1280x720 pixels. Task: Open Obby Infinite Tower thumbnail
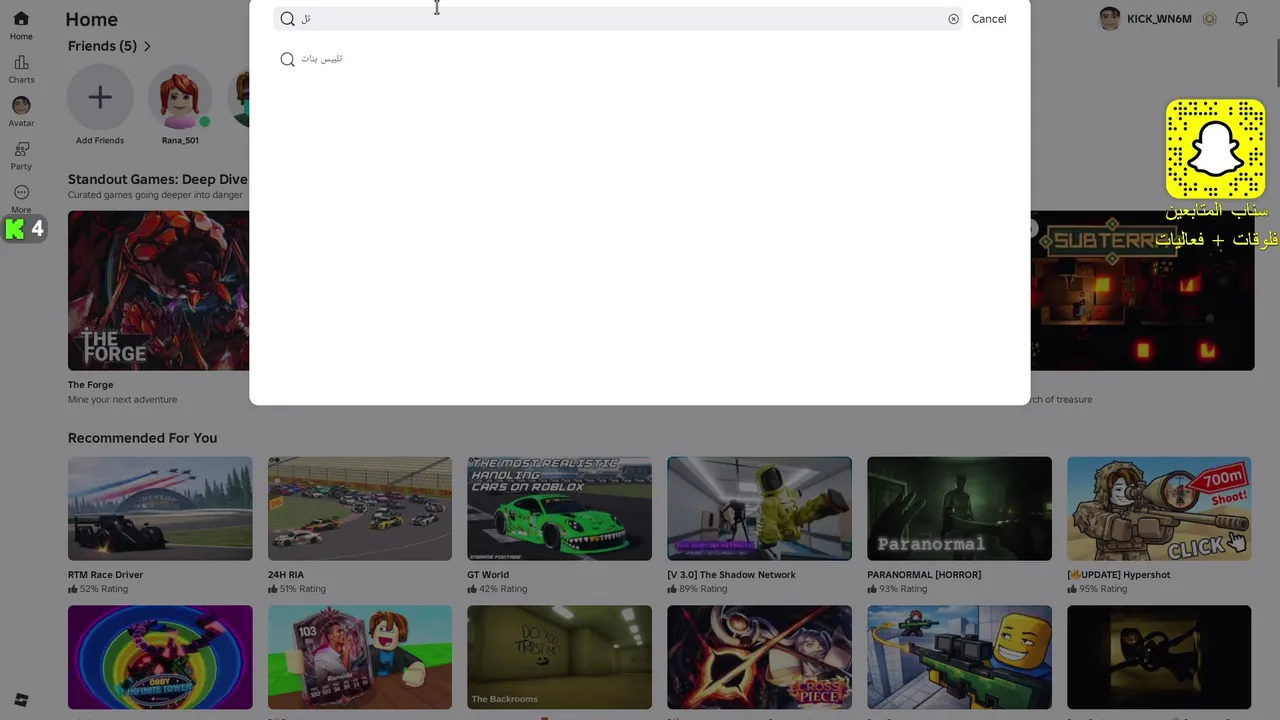click(x=160, y=657)
